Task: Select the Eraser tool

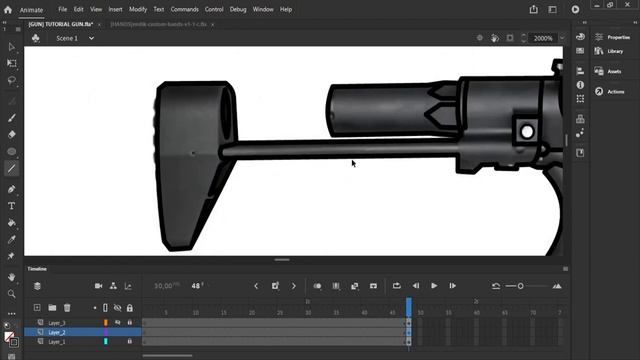Action: point(11,135)
